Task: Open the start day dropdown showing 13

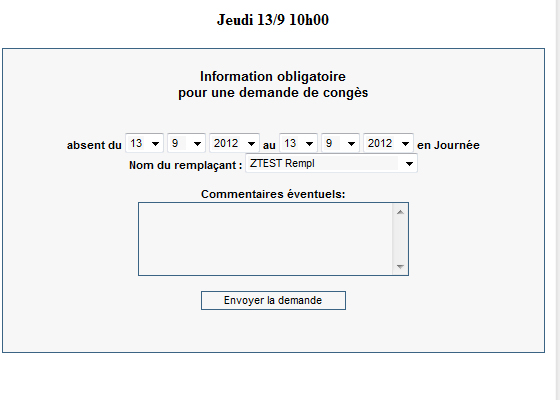Action: [144, 143]
